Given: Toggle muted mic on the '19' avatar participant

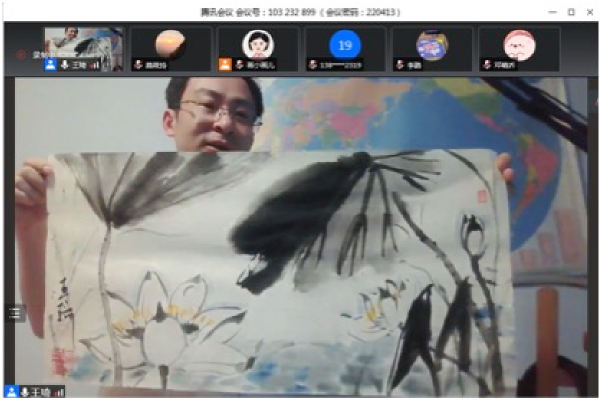Looking at the screenshot, I should 313,65.
